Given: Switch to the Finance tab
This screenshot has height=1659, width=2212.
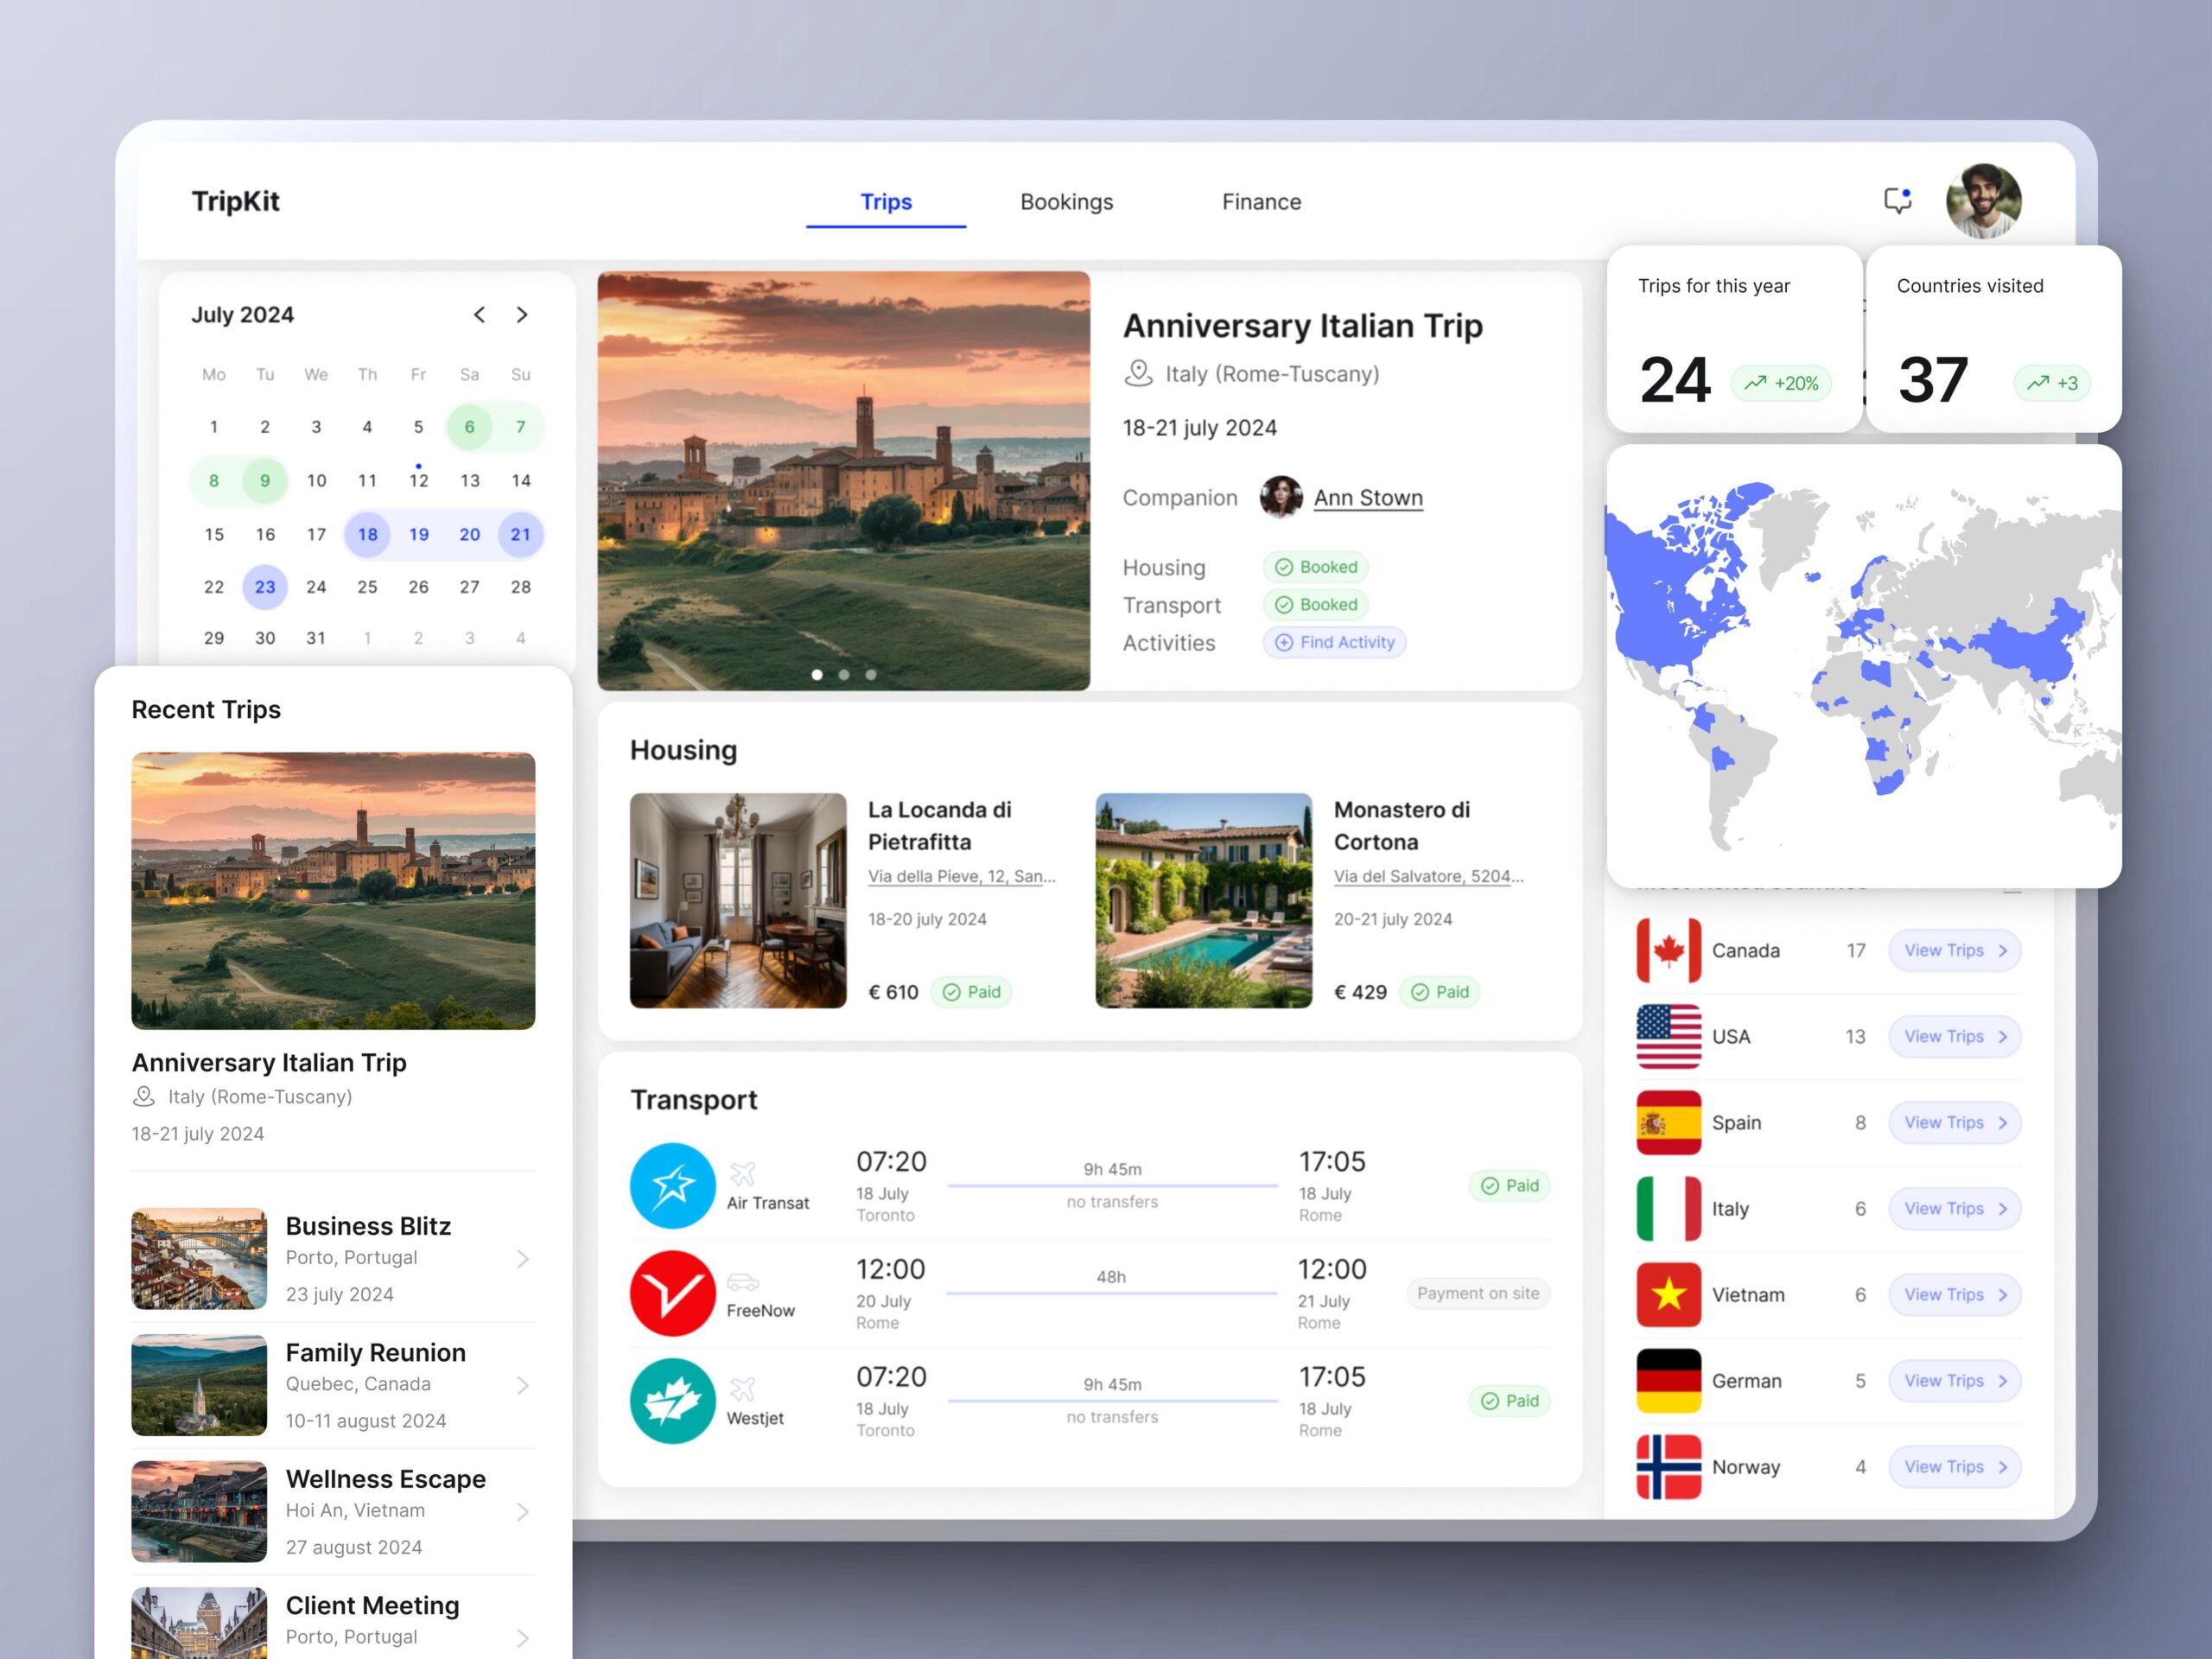Looking at the screenshot, I should click(x=1262, y=202).
